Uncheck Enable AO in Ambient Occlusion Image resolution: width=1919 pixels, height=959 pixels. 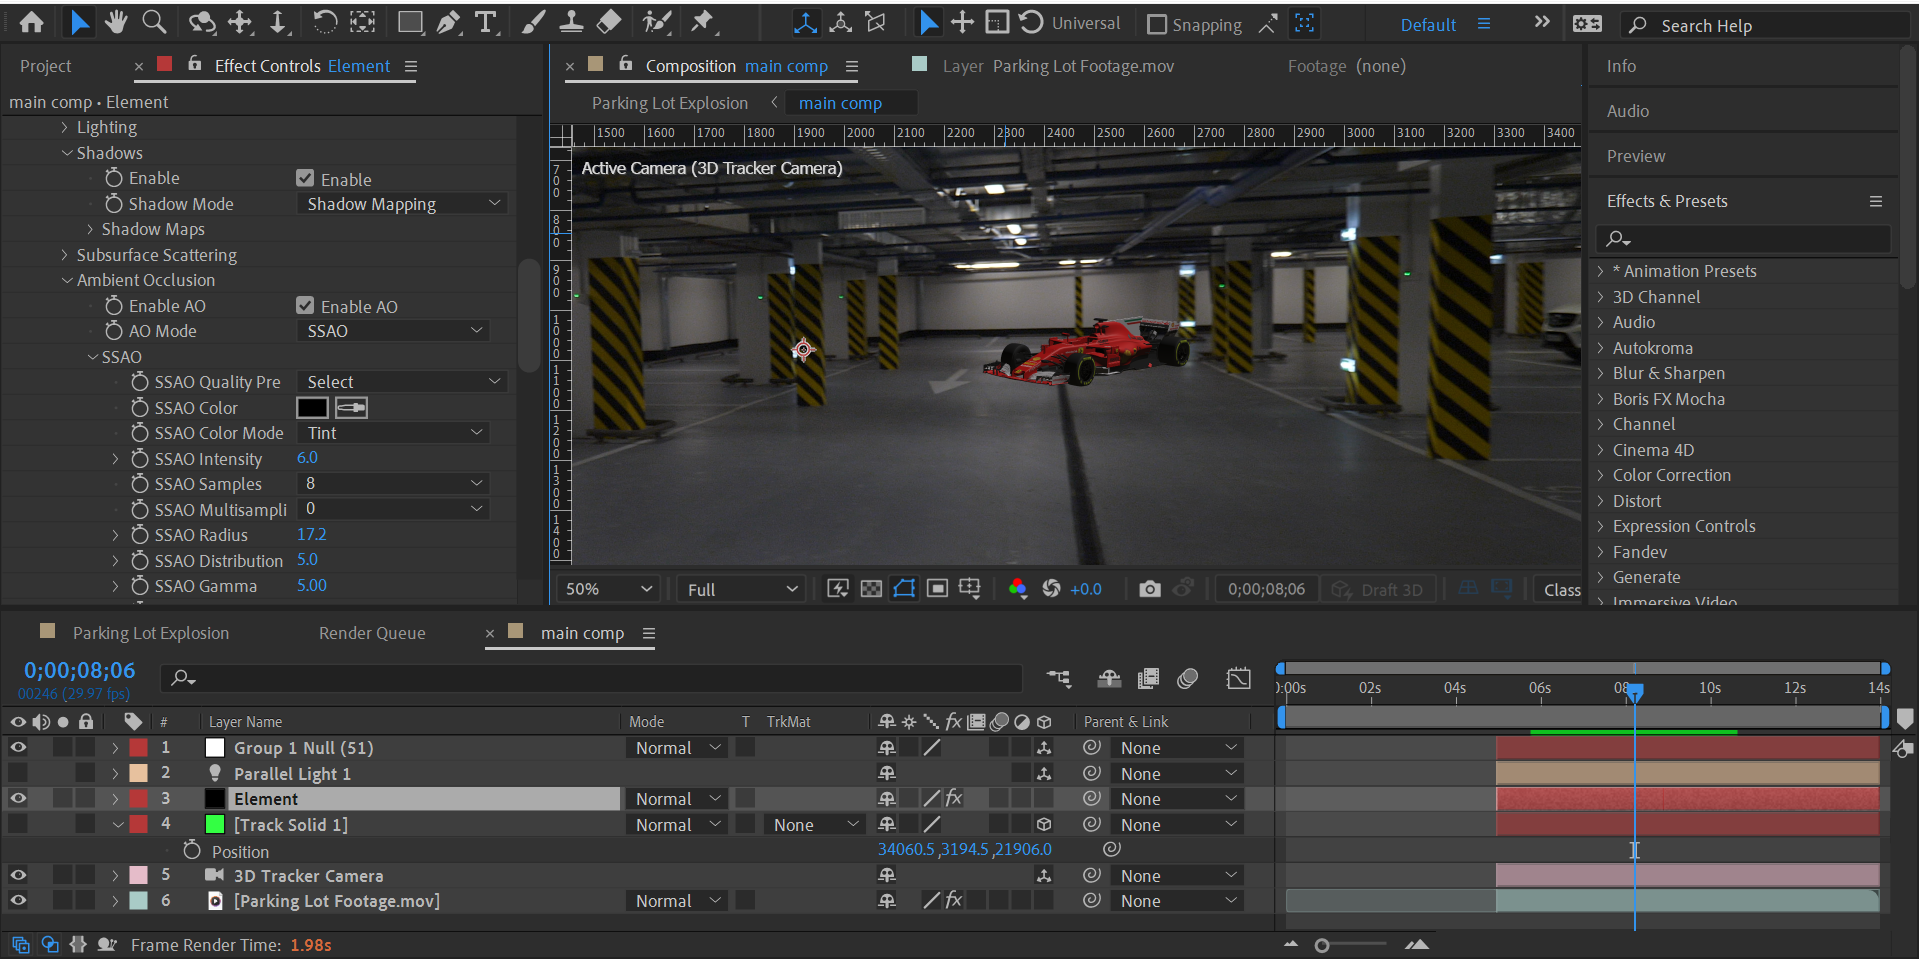[305, 306]
